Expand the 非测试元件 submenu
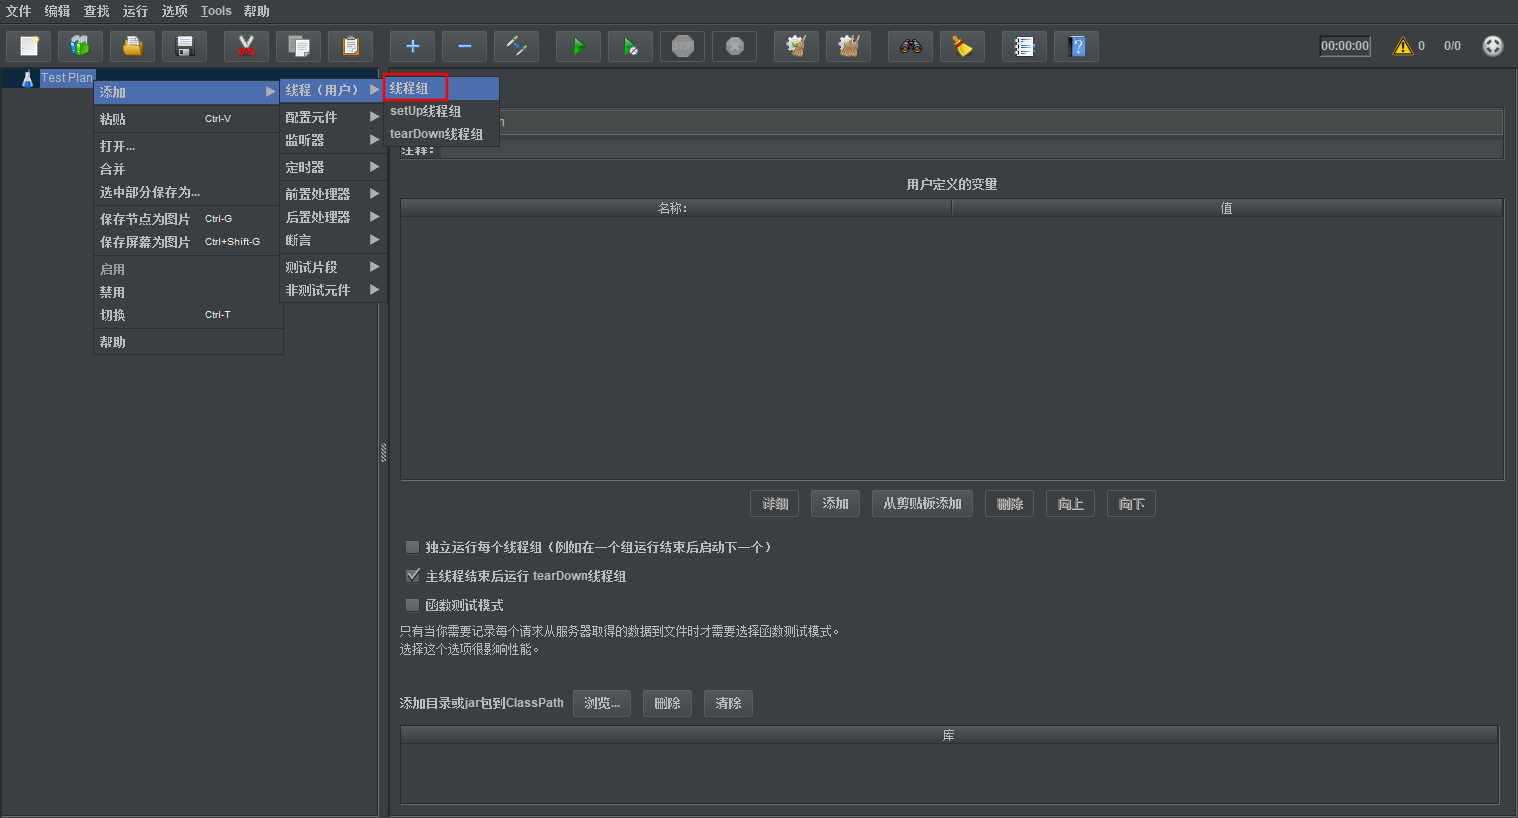The image size is (1518, 818). point(333,290)
